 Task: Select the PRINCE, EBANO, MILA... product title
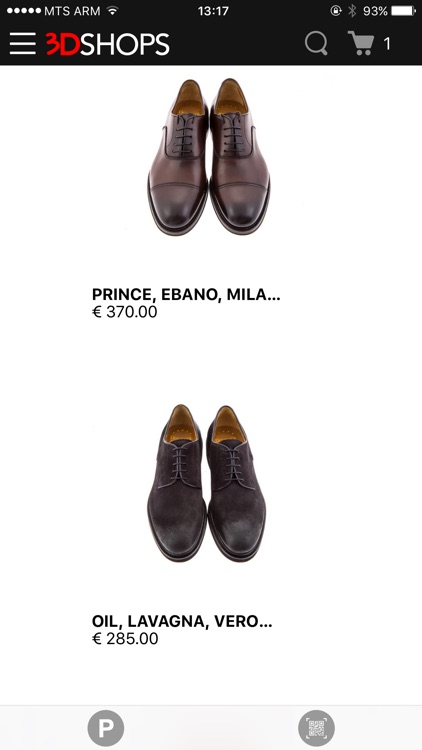[186, 294]
